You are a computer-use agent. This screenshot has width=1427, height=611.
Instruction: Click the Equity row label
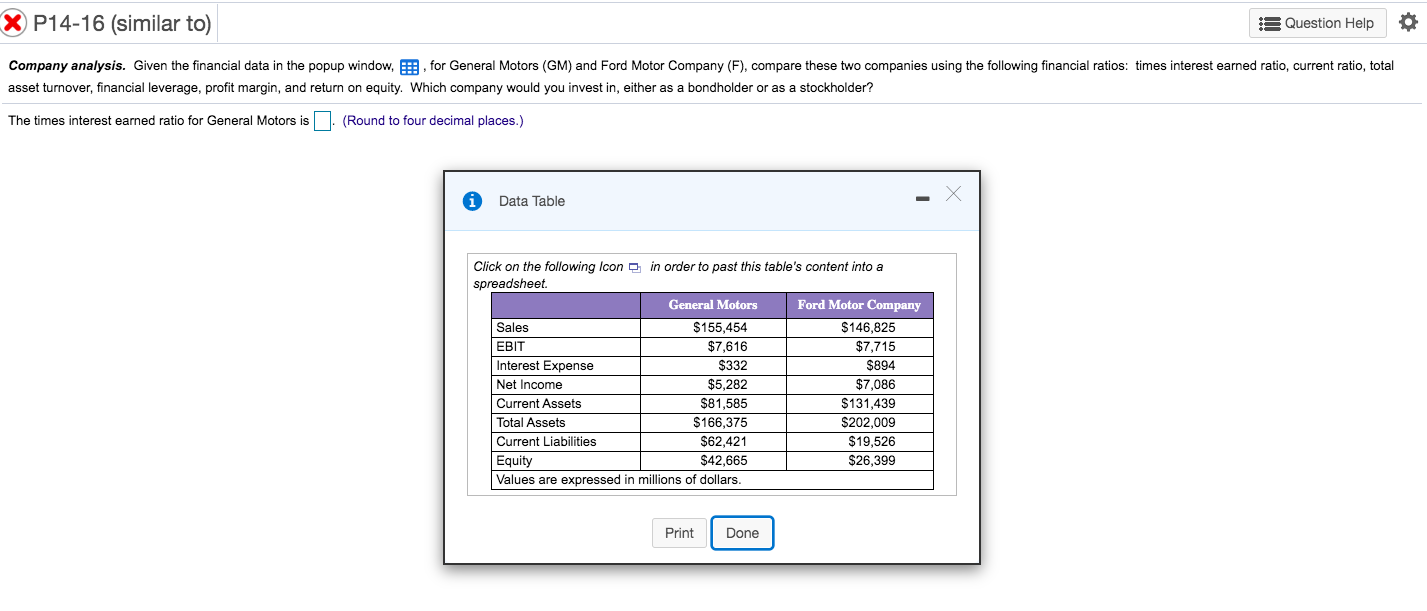click(514, 461)
